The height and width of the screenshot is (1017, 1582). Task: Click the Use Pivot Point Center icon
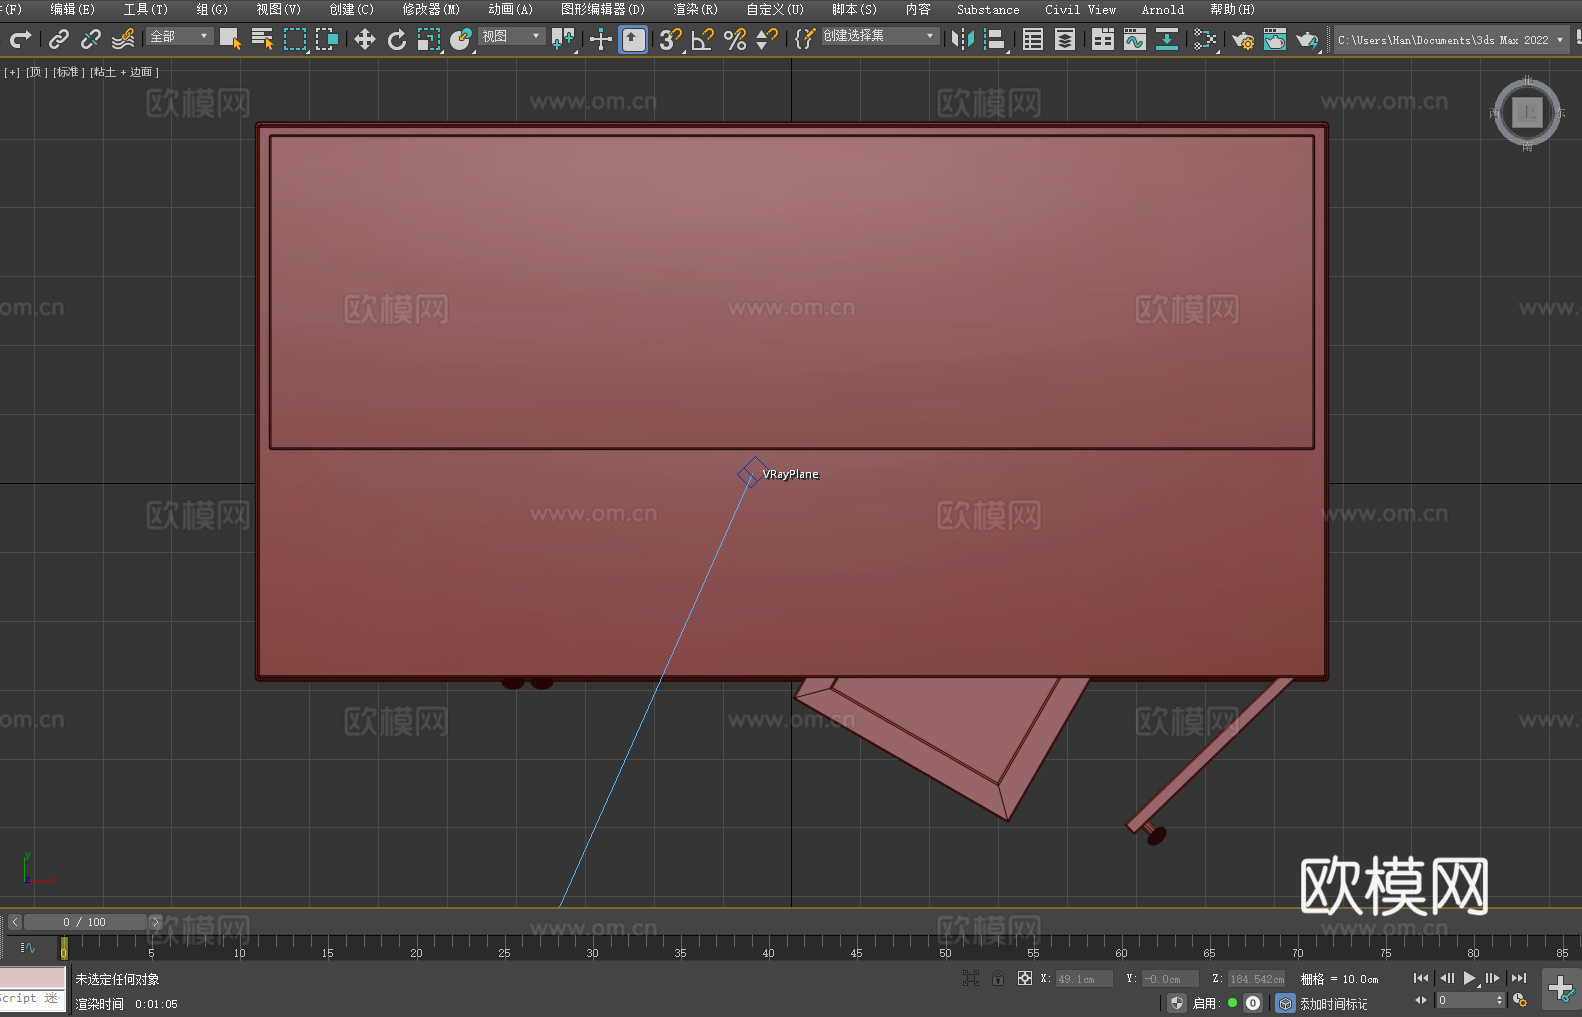(563, 39)
